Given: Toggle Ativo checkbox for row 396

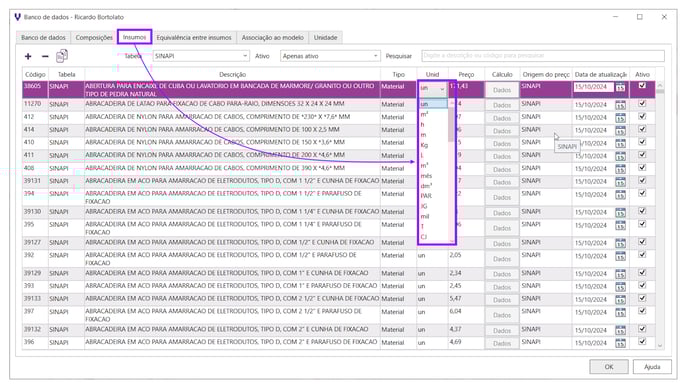Looking at the screenshot, I should (642, 341).
